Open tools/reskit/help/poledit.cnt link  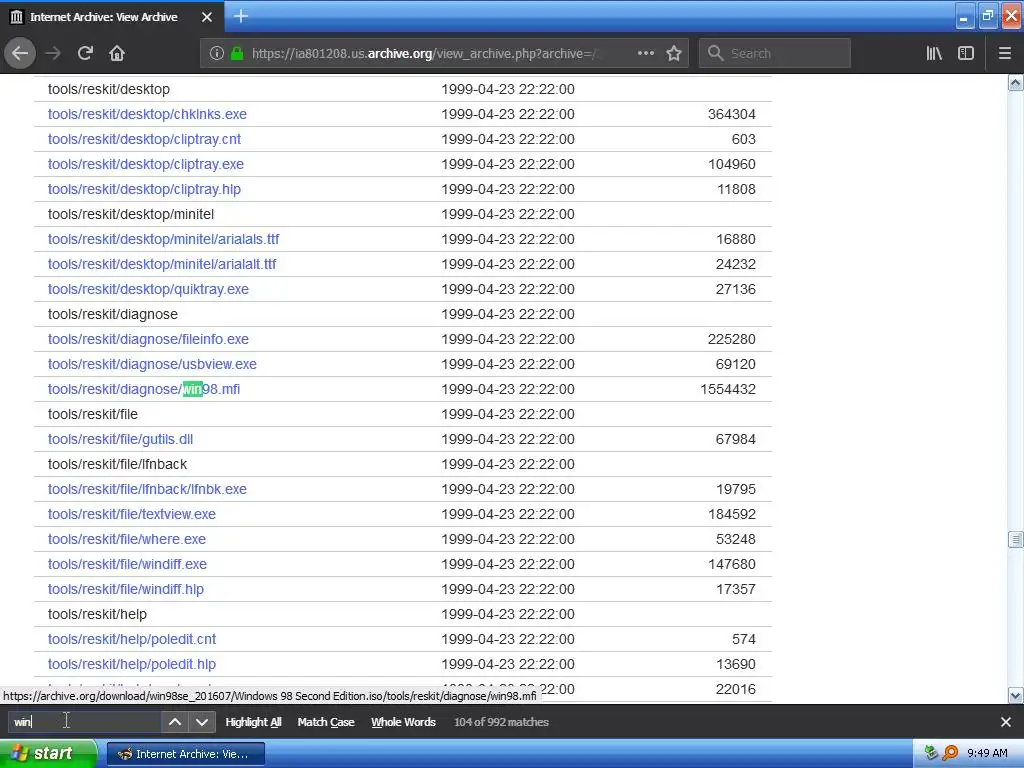(132, 639)
